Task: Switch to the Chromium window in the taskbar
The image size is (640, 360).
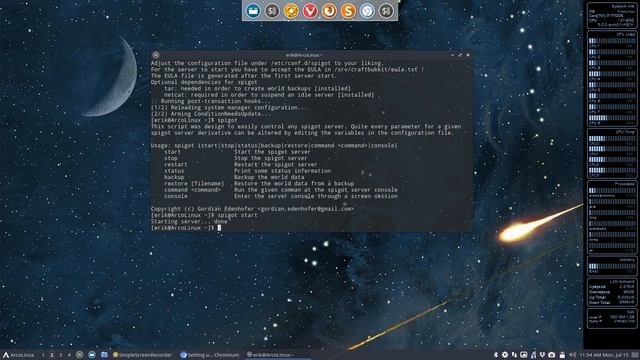Action: tap(210, 355)
